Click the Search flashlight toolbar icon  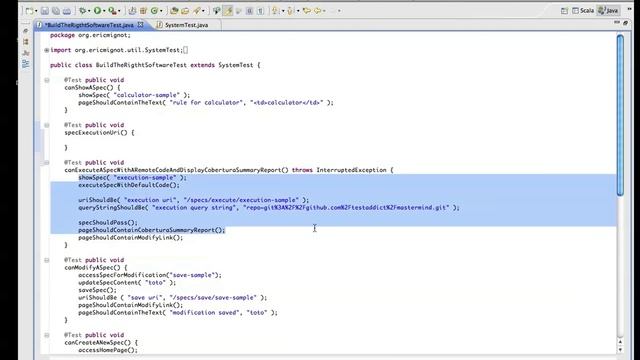tap(197, 11)
